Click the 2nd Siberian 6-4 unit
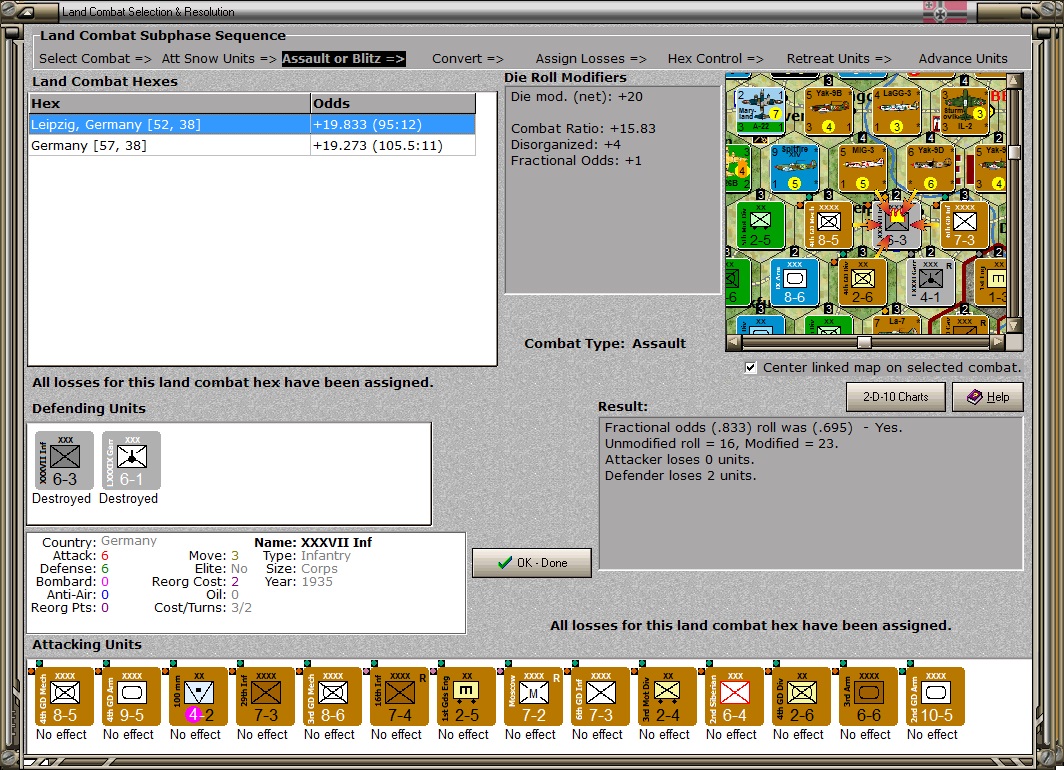Viewport: 1064px width, 770px height. (x=735, y=697)
